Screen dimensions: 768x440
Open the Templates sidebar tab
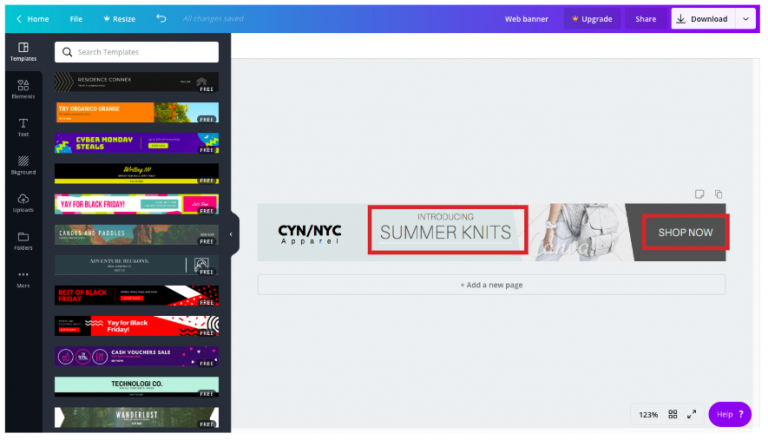click(x=23, y=51)
